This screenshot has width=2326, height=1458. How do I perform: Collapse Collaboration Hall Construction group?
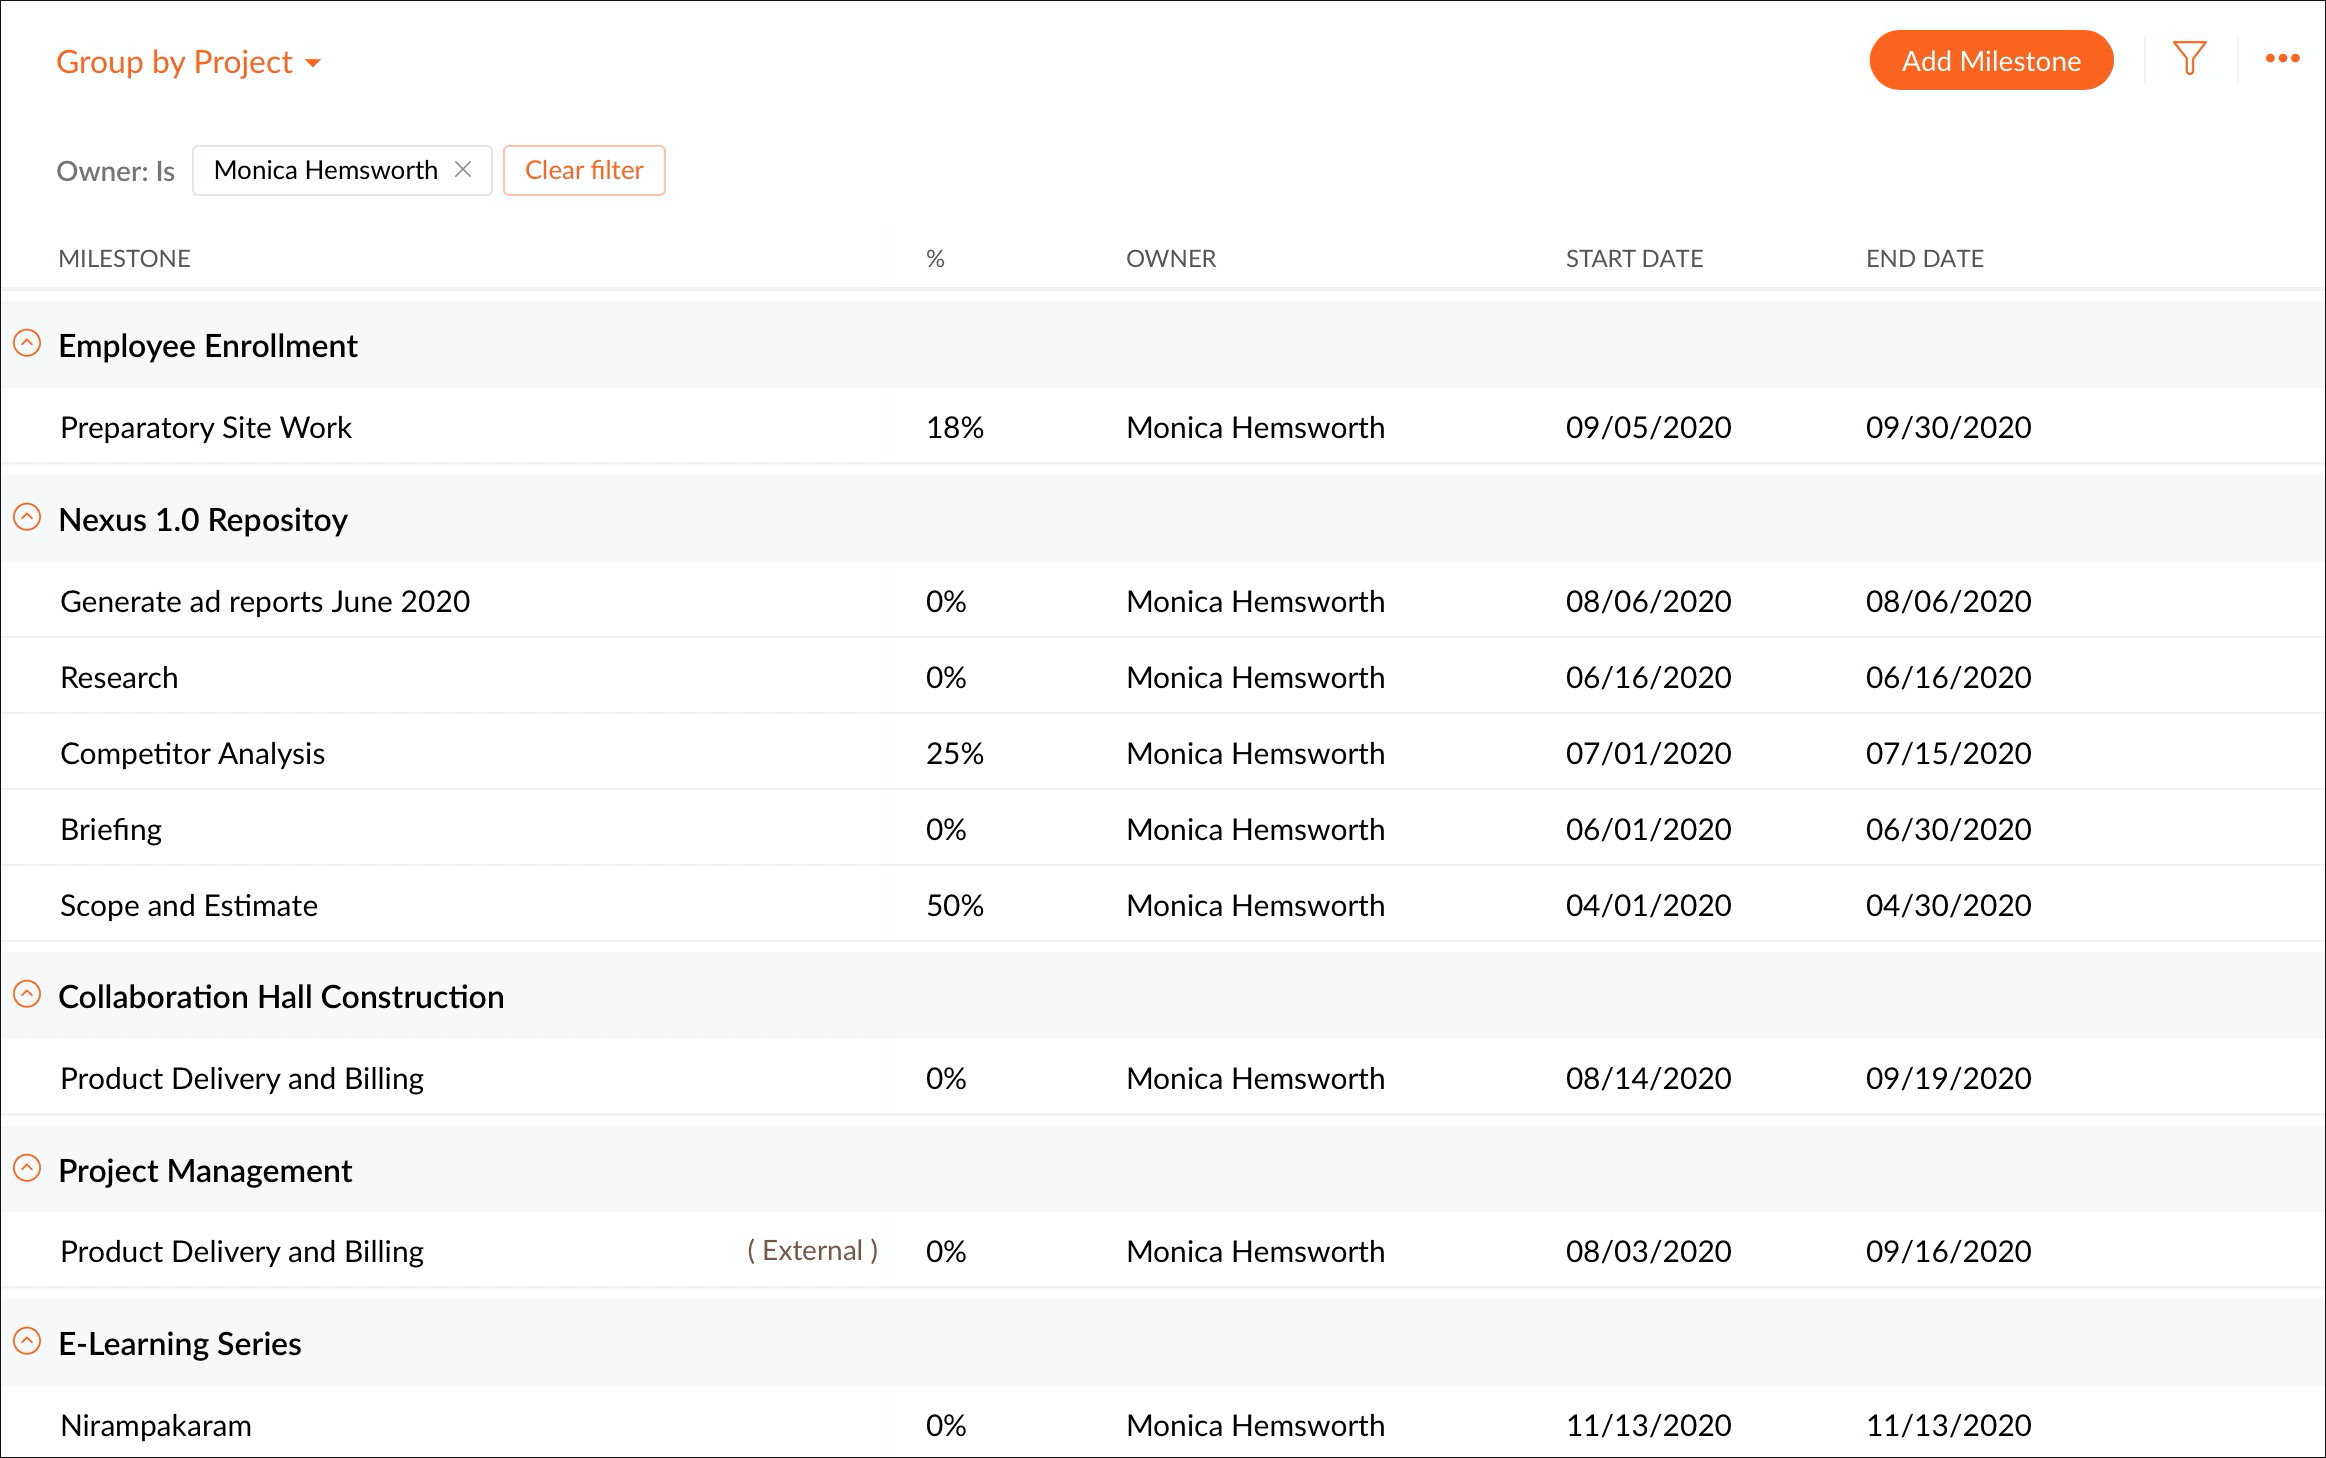coord(27,995)
